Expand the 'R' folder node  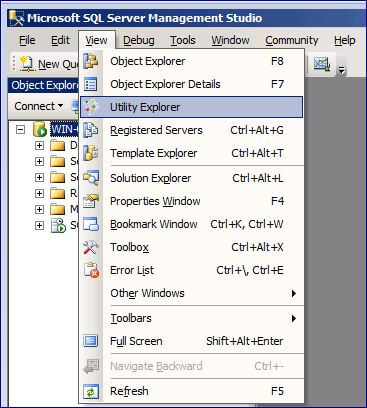[39, 193]
